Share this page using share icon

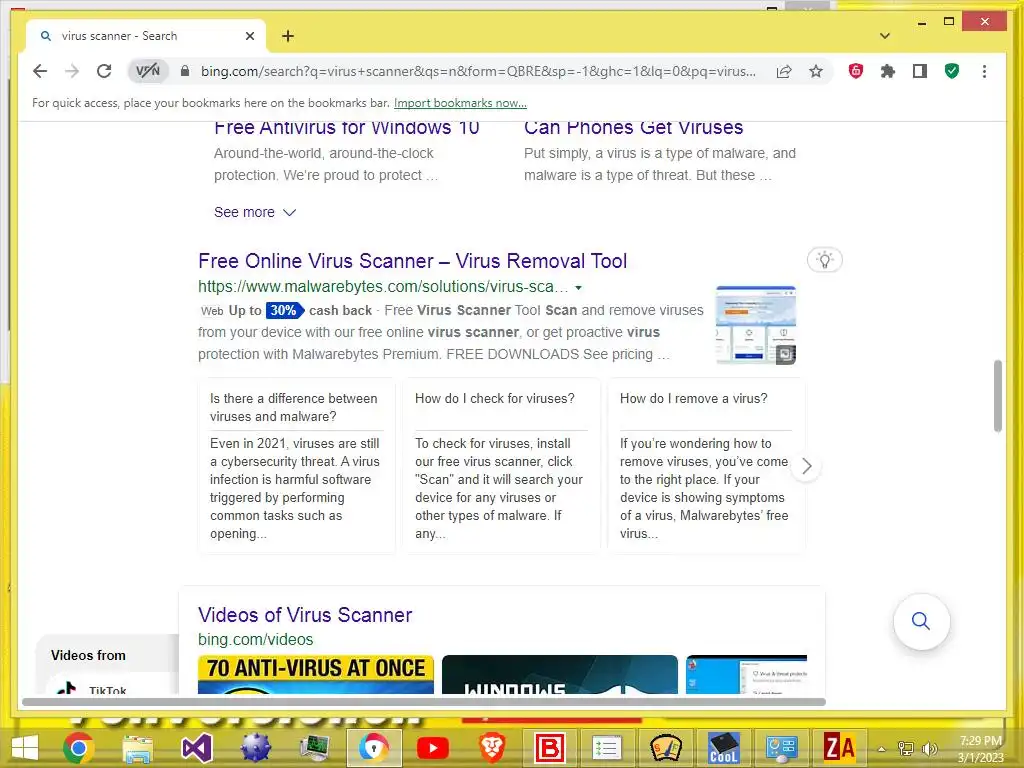pyautogui.click(x=784, y=71)
